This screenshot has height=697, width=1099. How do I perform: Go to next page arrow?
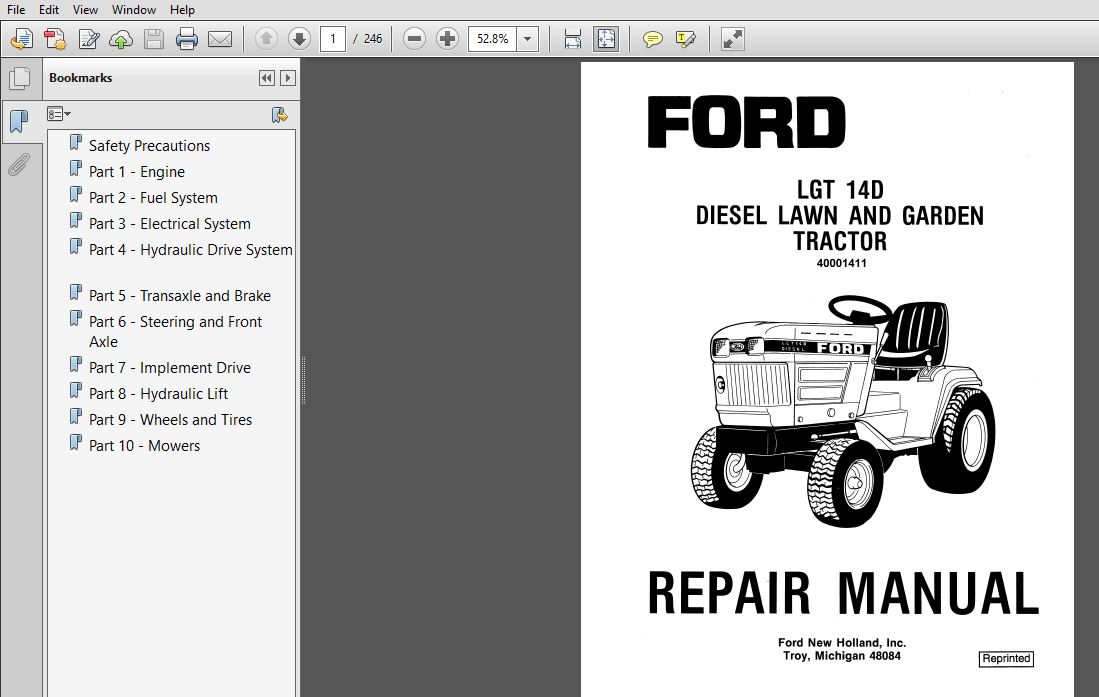299,39
